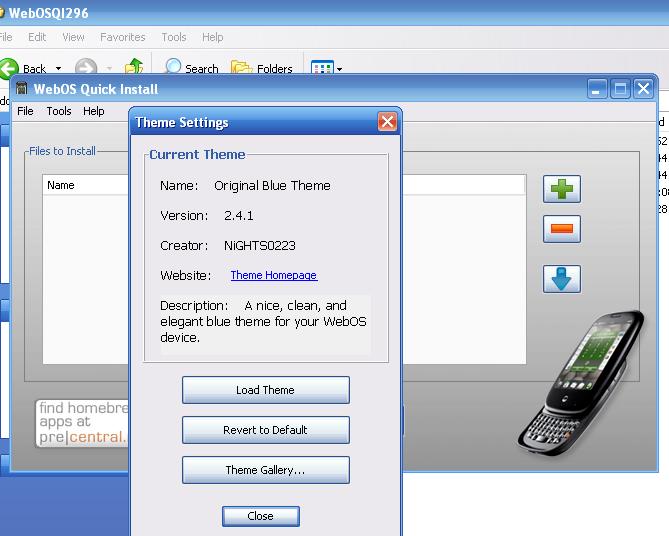Screen dimensions: 669x536
Task: Open Tools menu in WebOS Quick Install
Action: click(59, 111)
